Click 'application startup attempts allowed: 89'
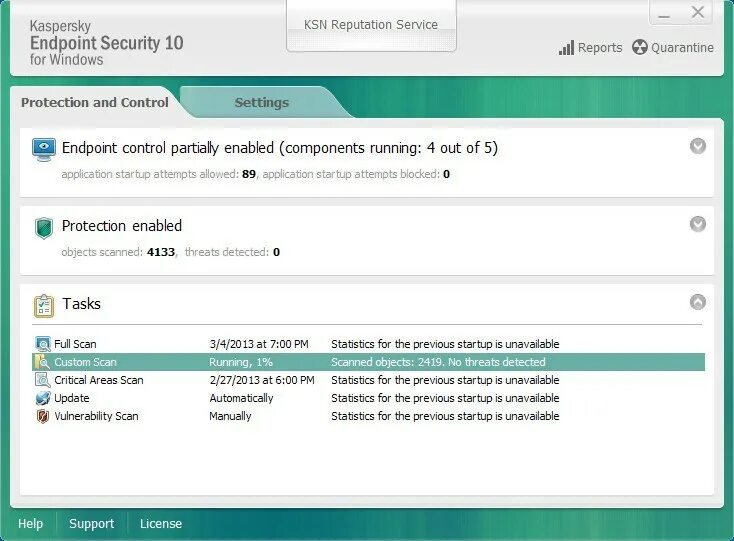This screenshot has height=541, width=734. click(x=159, y=174)
